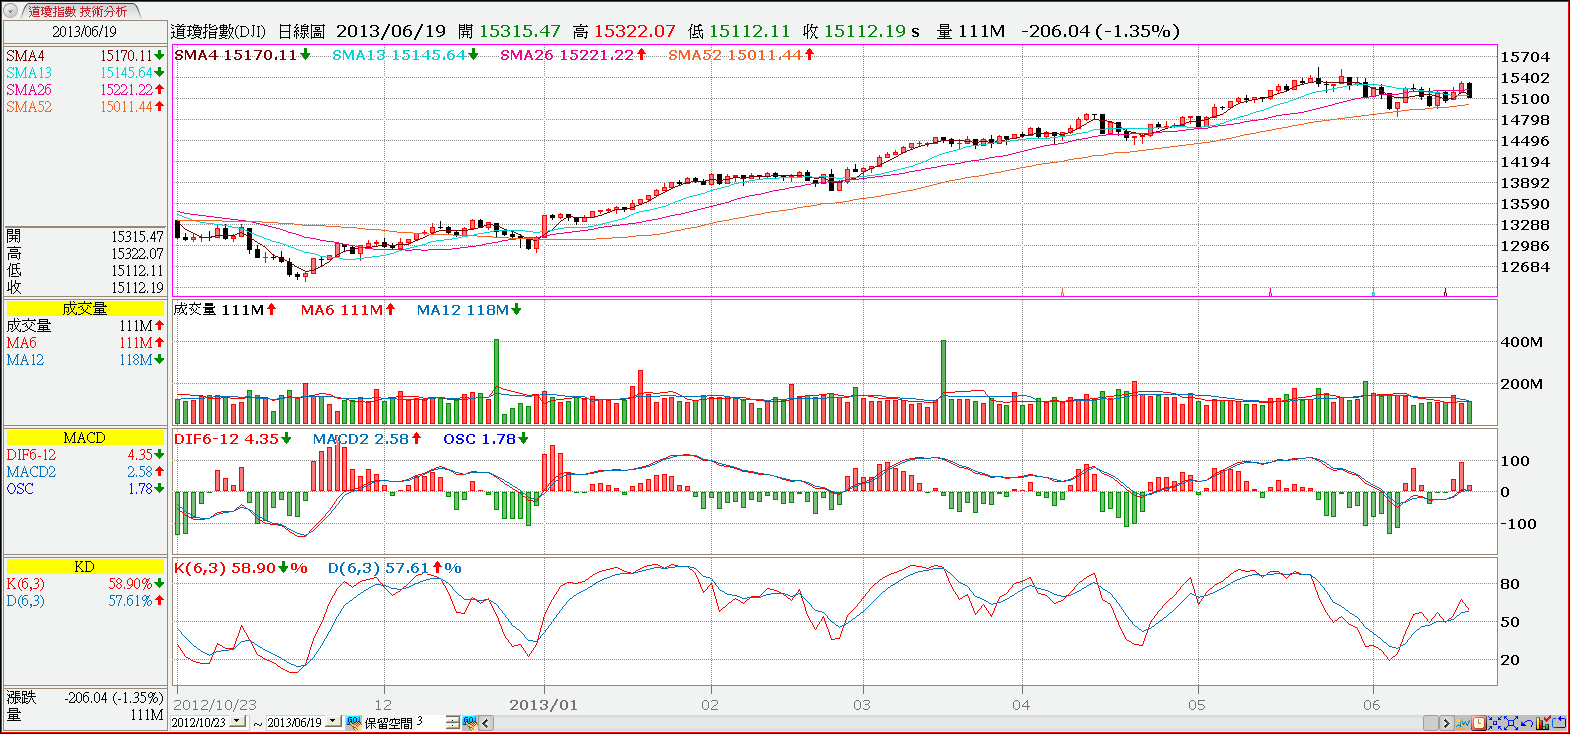Click the 2013/01 label on the time axis
Viewport: 1570px width, 734px height.
tap(543, 705)
